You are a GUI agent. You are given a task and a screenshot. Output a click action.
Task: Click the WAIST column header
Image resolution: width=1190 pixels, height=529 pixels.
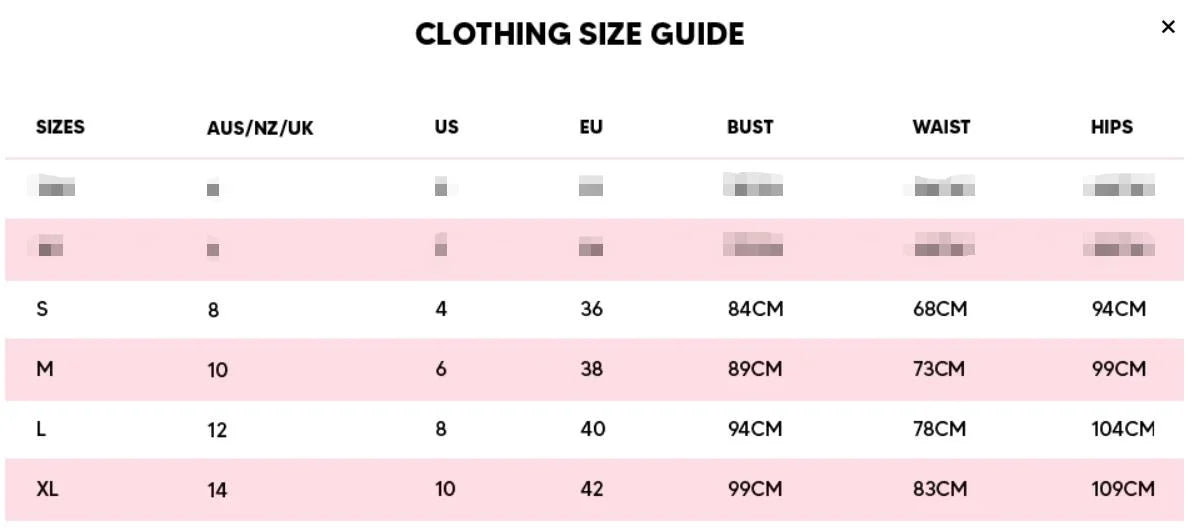[941, 128]
